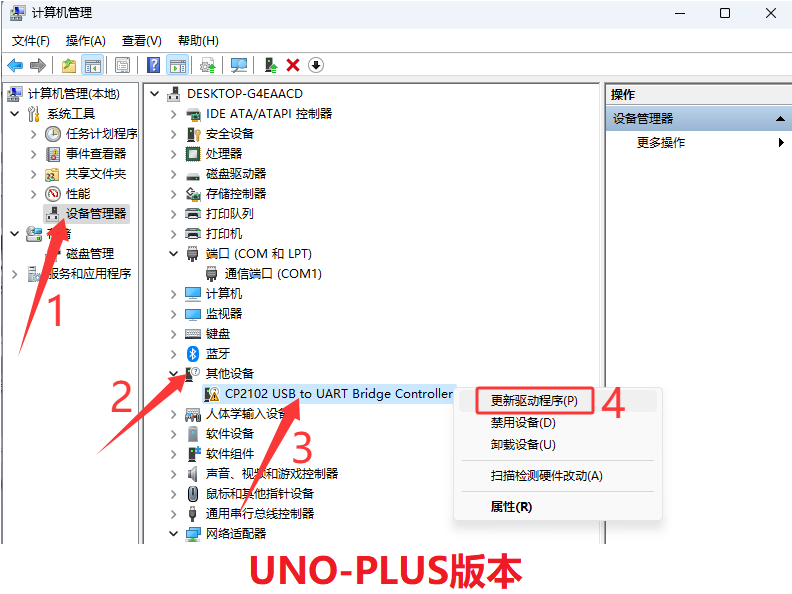The height and width of the screenshot is (594, 792).
Task: Select the 软件组件 category
Action: pos(230,454)
